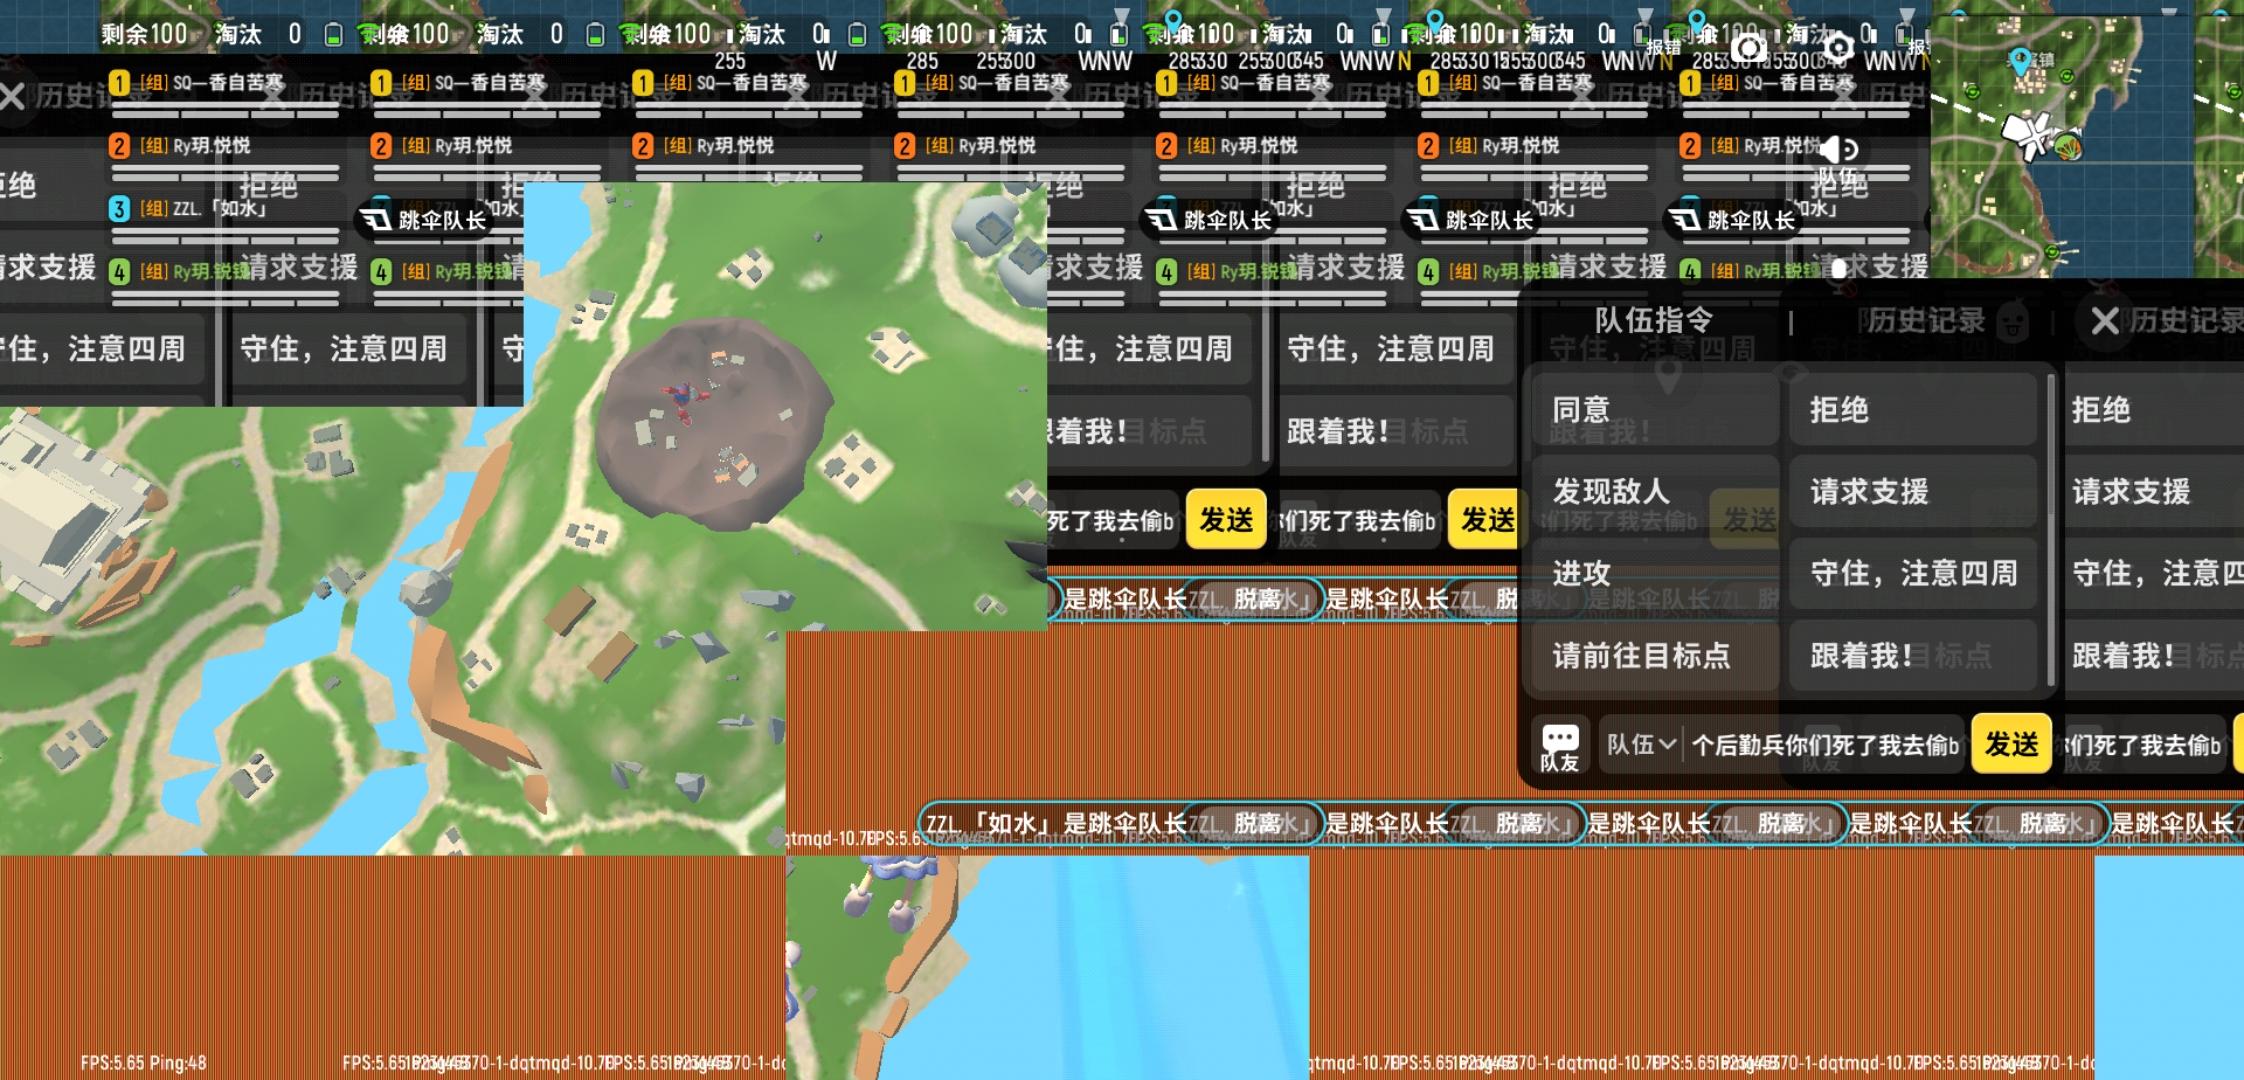Click the parachute marker on minimap
Viewport: 2244px width, 1080px height.
pyautogui.click(x=2068, y=147)
